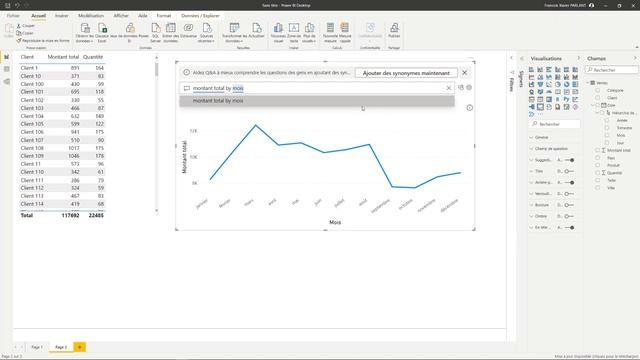Open Sources récentes
Viewport: 640px width, 360px height.
[207, 33]
